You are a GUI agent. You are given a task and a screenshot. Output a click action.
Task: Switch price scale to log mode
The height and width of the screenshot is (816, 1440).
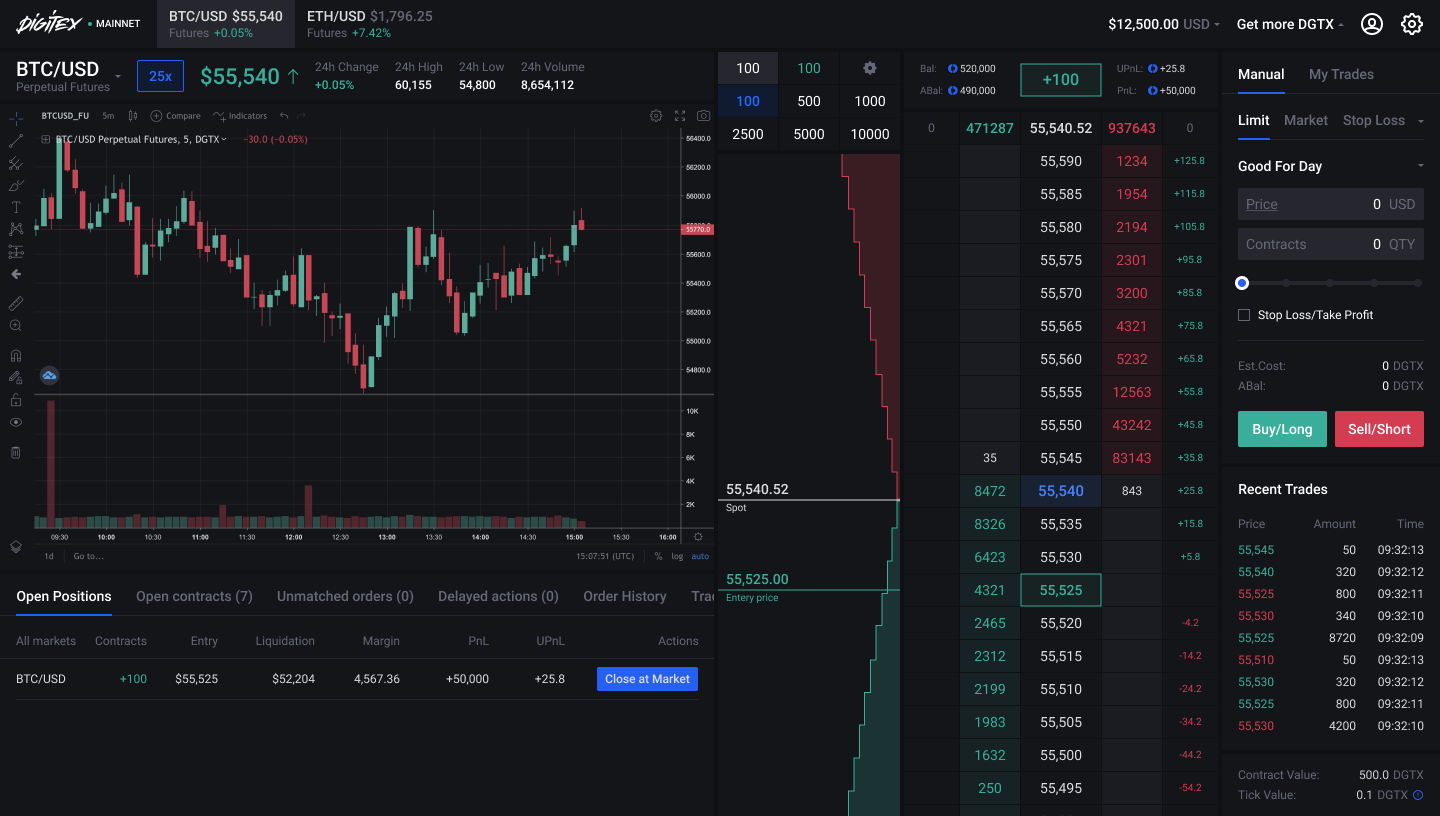coord(677,556)
